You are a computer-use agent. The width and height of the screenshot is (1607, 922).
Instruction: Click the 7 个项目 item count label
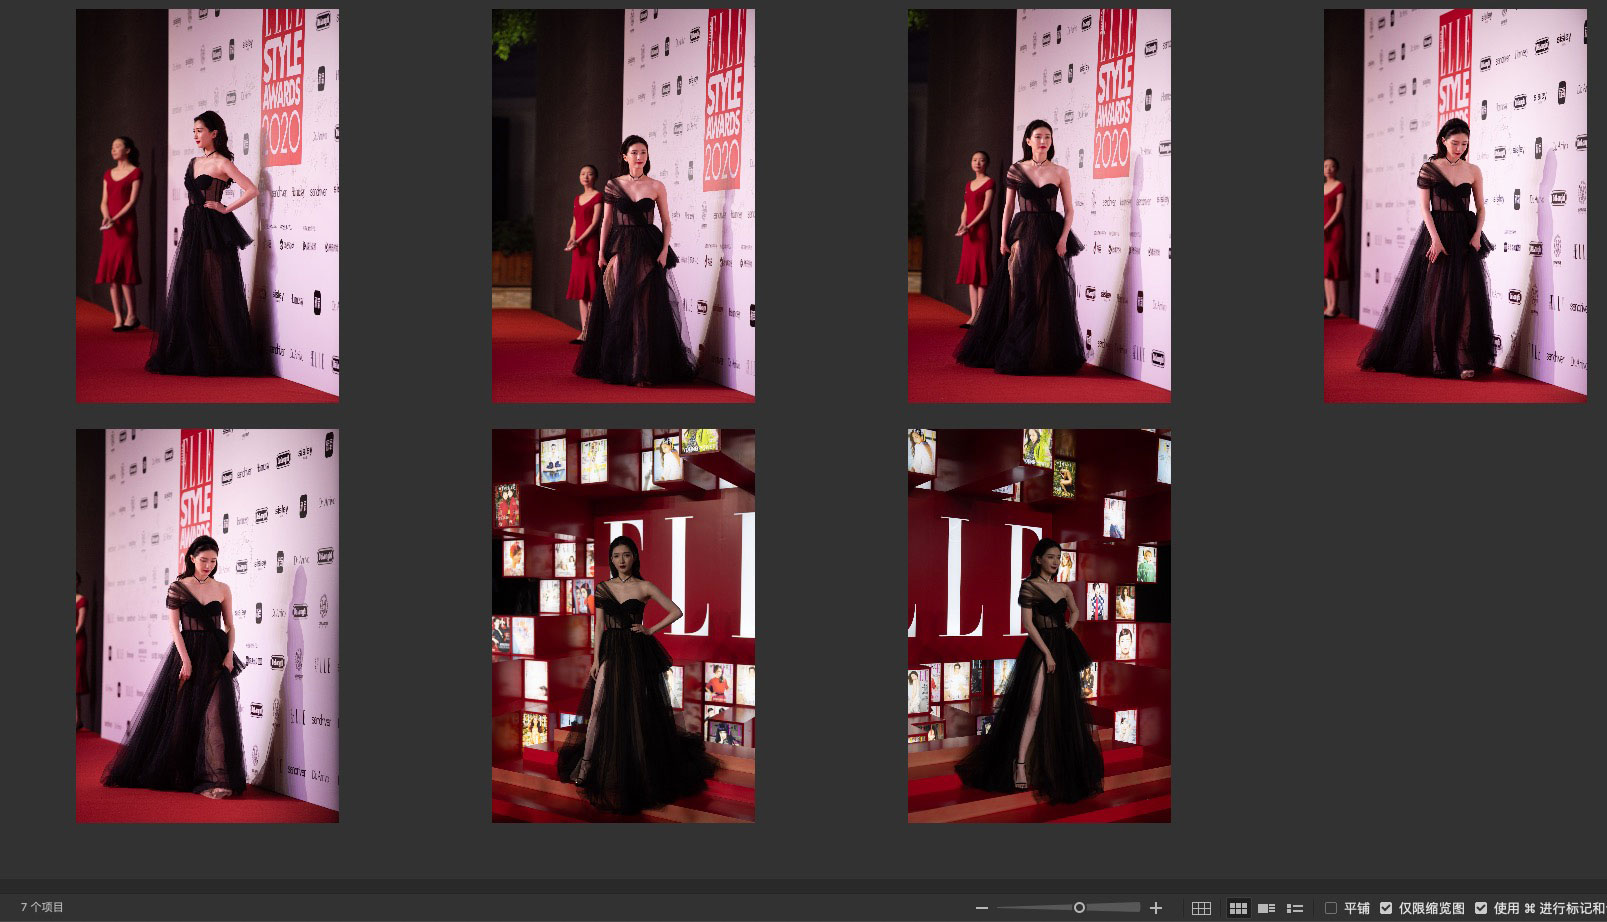[x=42, y=907]
